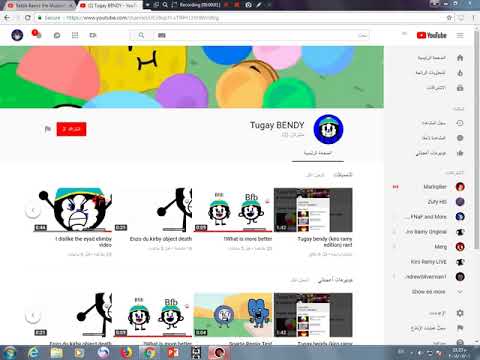Open Trending via the flame icon

click(x=460, y=73)
